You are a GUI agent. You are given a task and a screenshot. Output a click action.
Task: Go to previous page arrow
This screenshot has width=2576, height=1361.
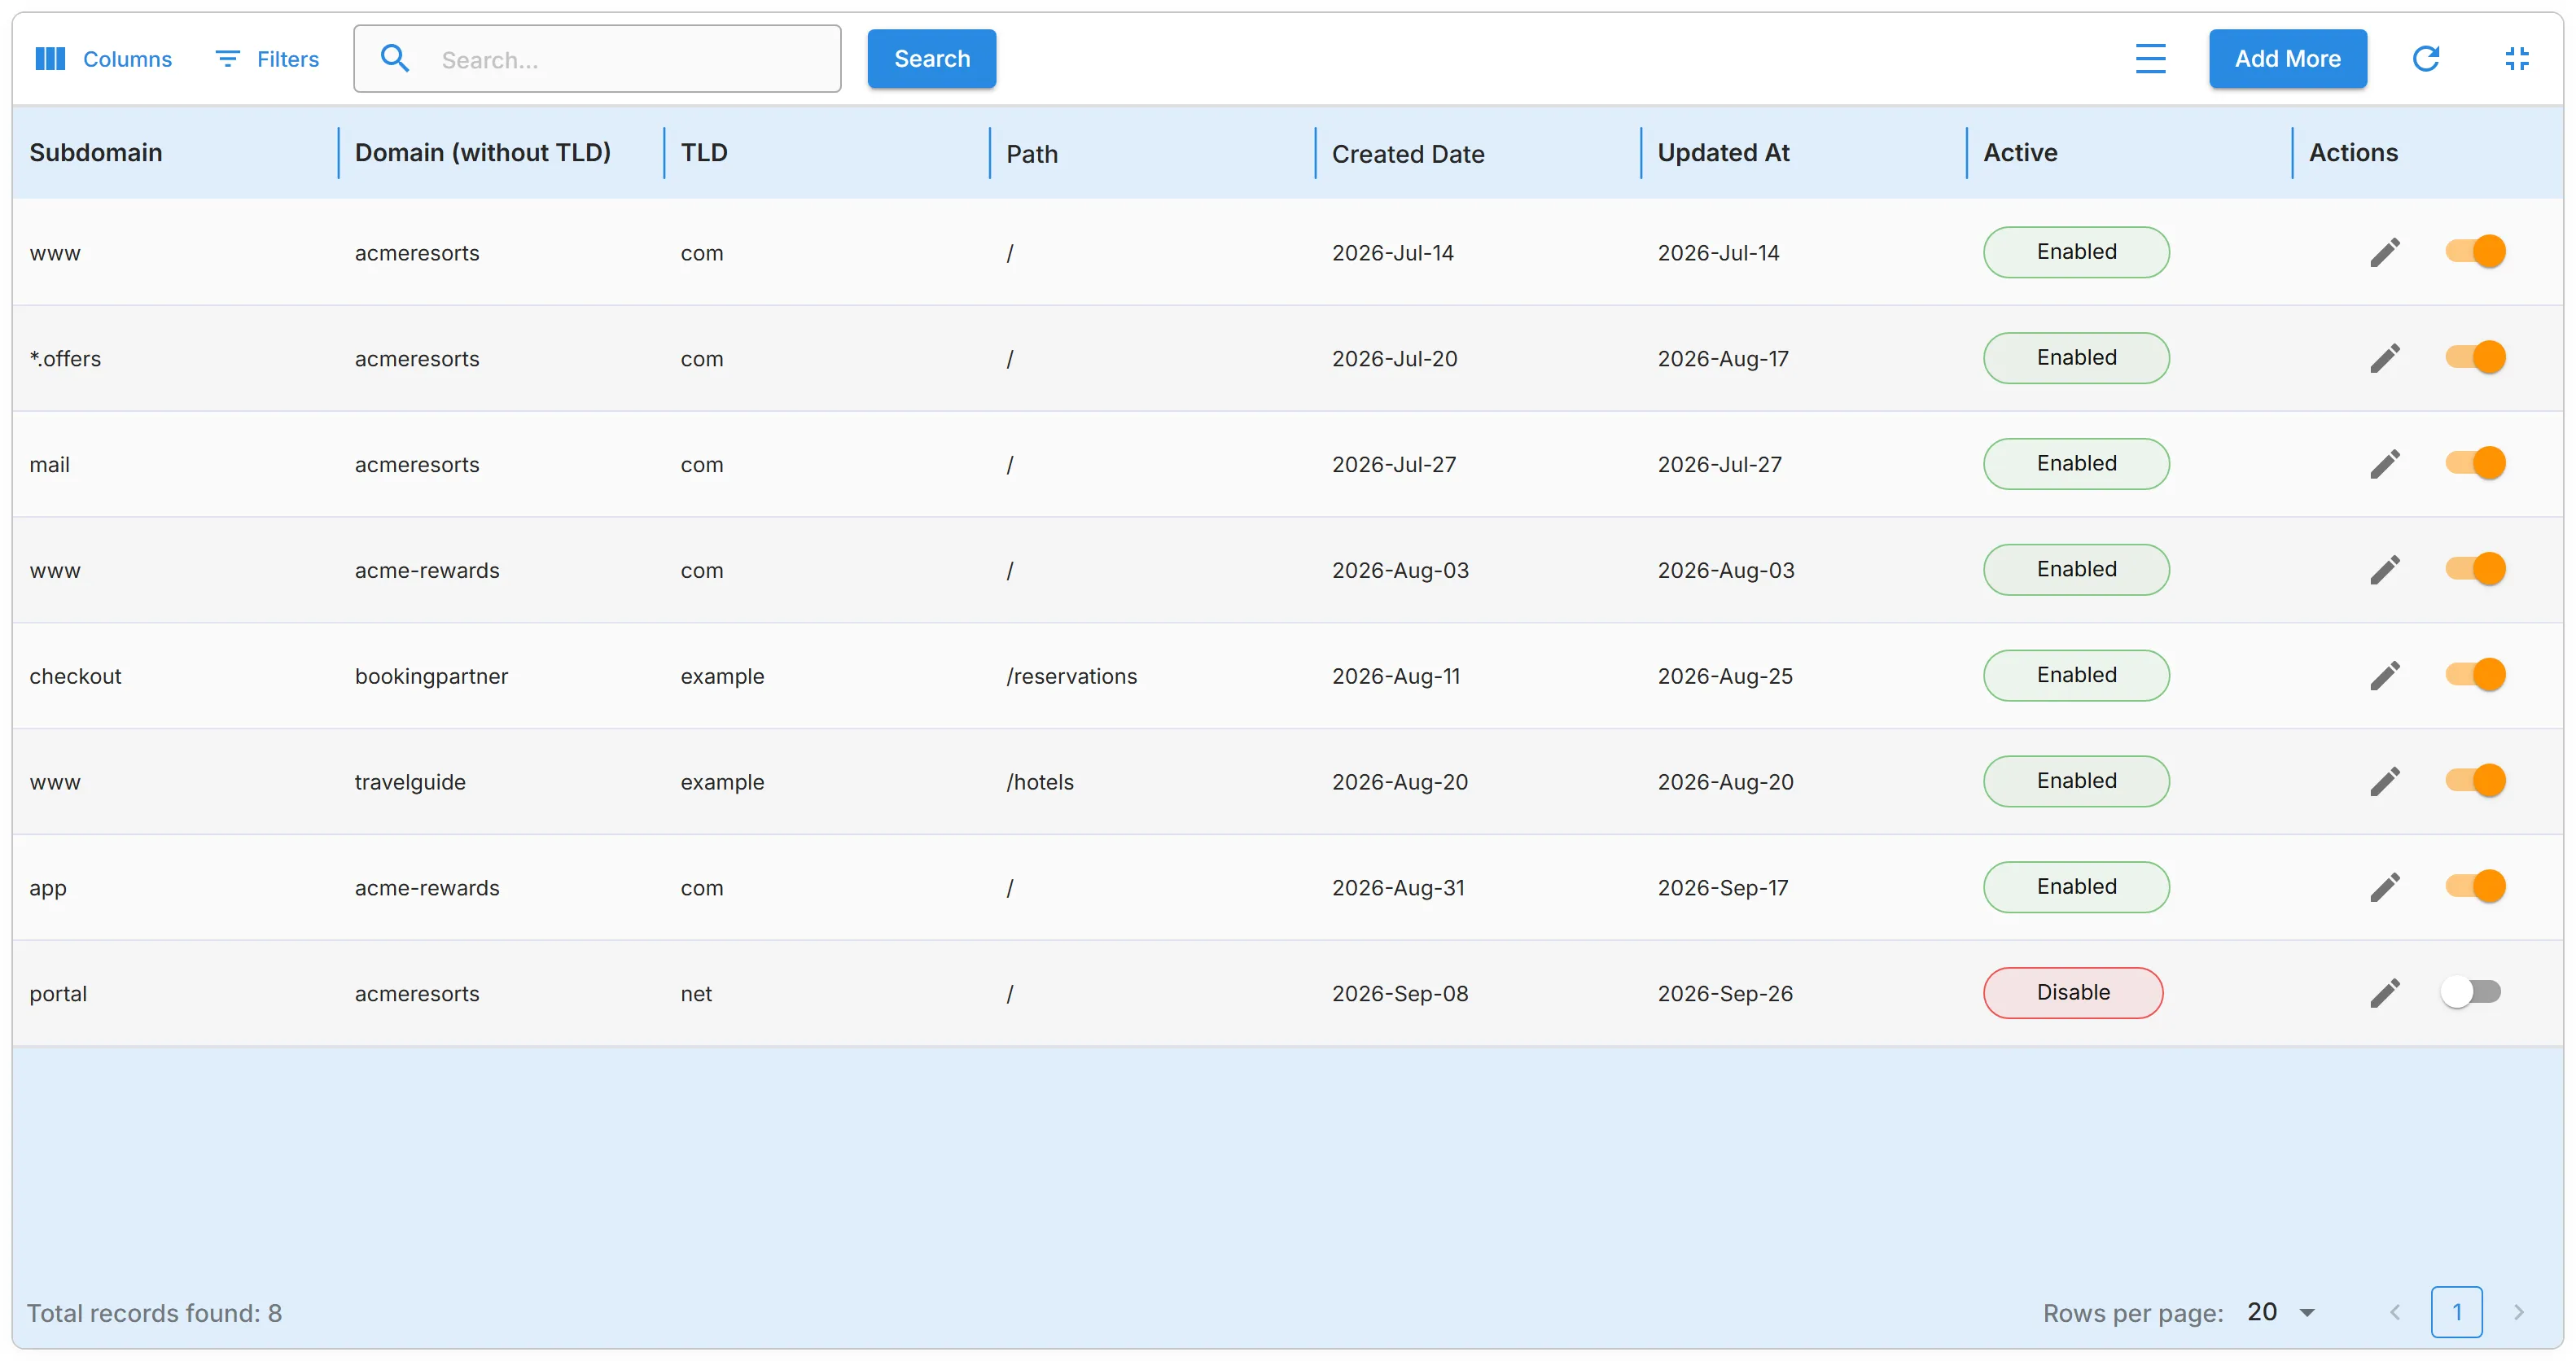click(2394, 1312)
